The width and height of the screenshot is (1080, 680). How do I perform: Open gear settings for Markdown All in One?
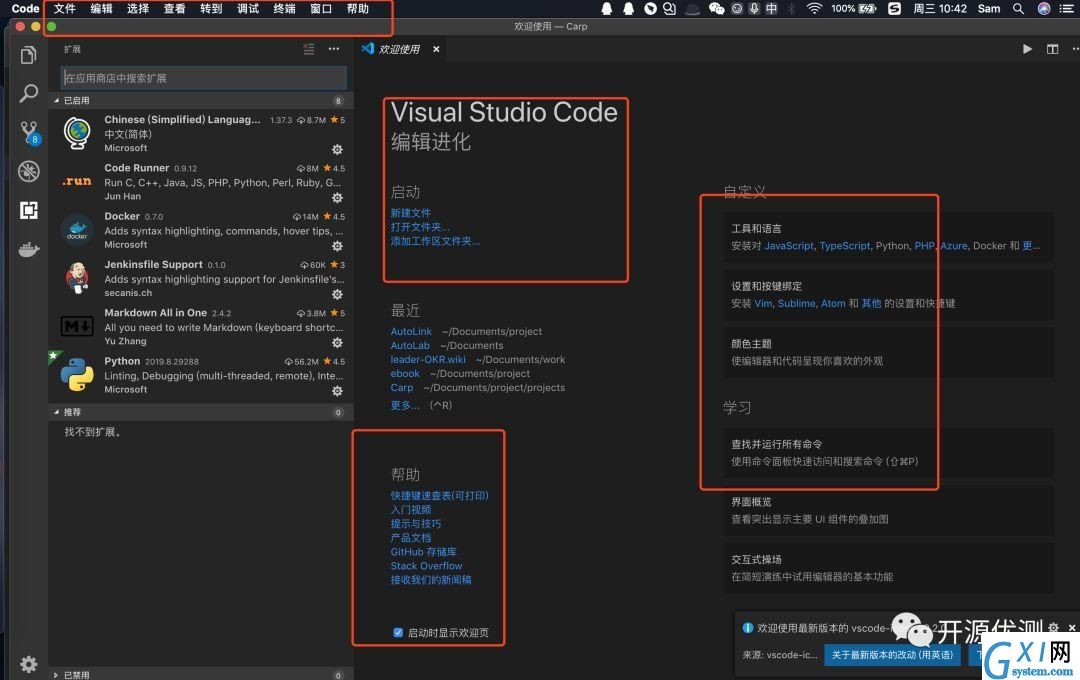[338, 342]
